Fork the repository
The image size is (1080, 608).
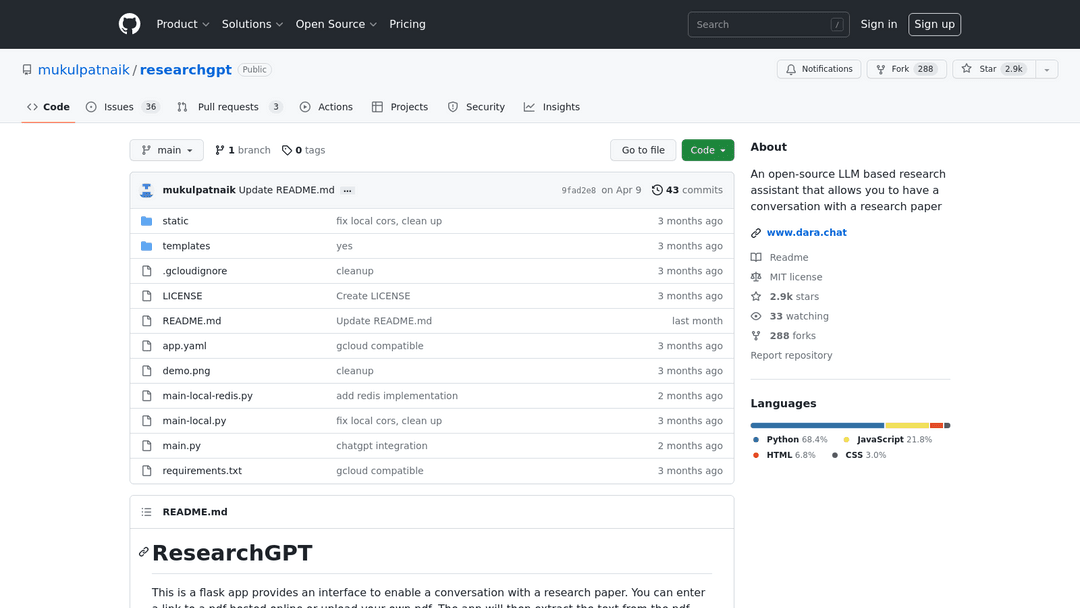(906, 69)
